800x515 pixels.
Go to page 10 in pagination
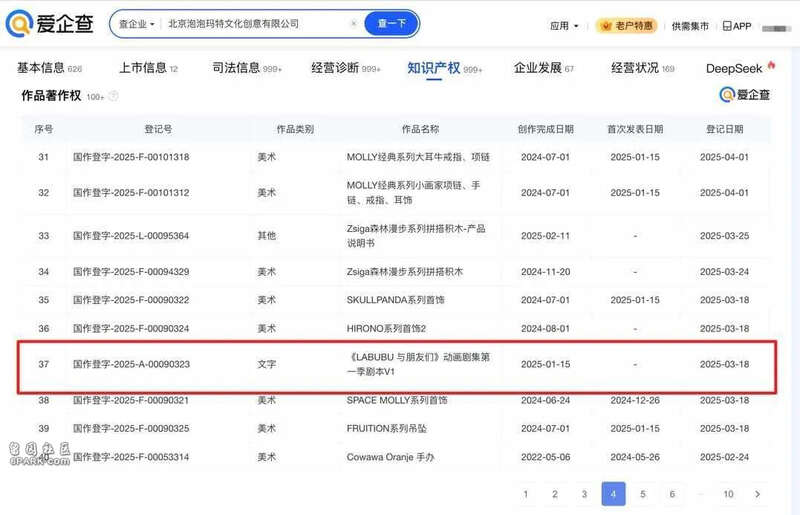729,494
